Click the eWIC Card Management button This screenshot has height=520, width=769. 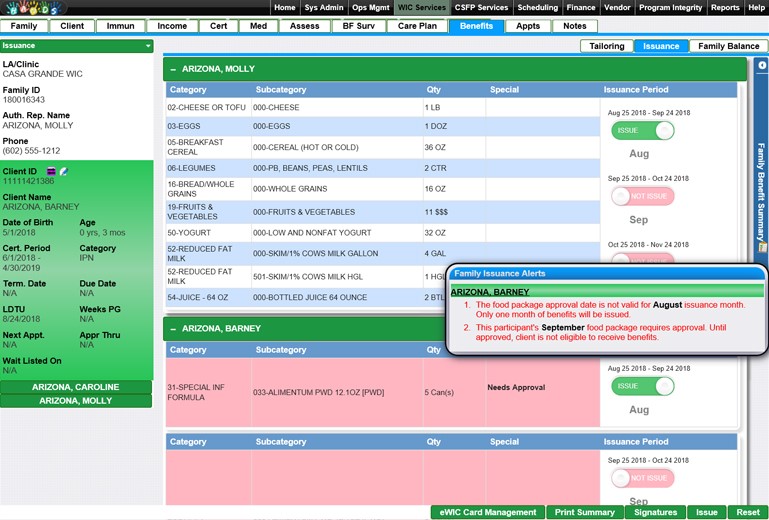[x=488, y=512]
